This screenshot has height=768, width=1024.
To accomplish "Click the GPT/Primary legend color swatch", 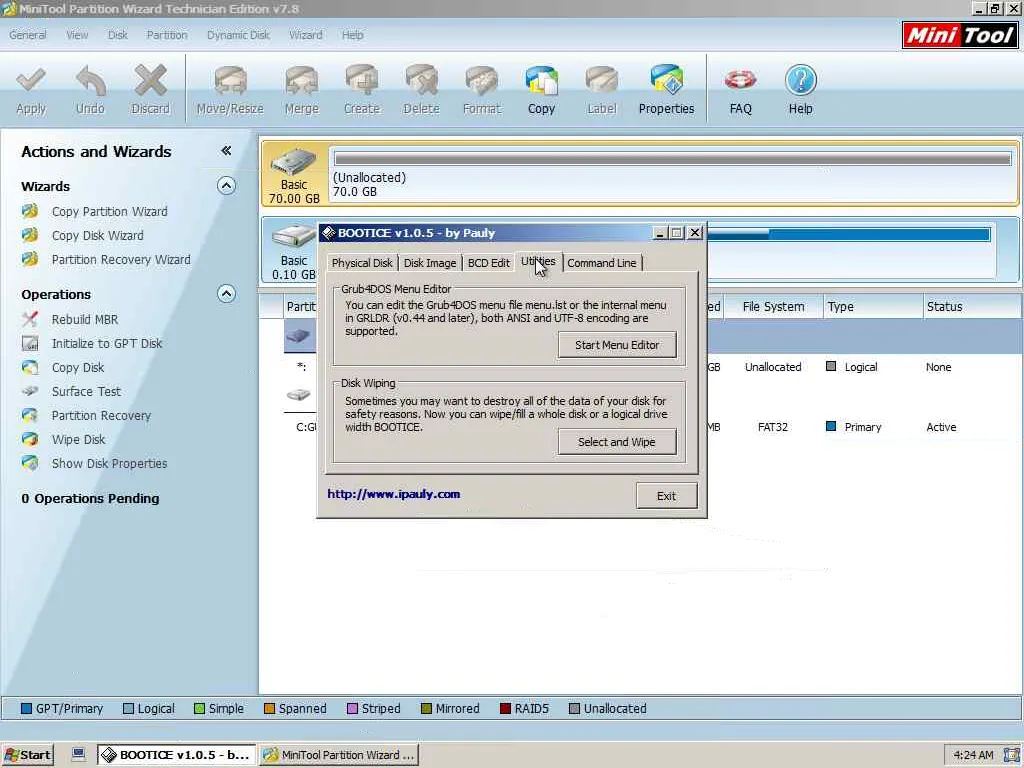I will click(x=27, y=709).
